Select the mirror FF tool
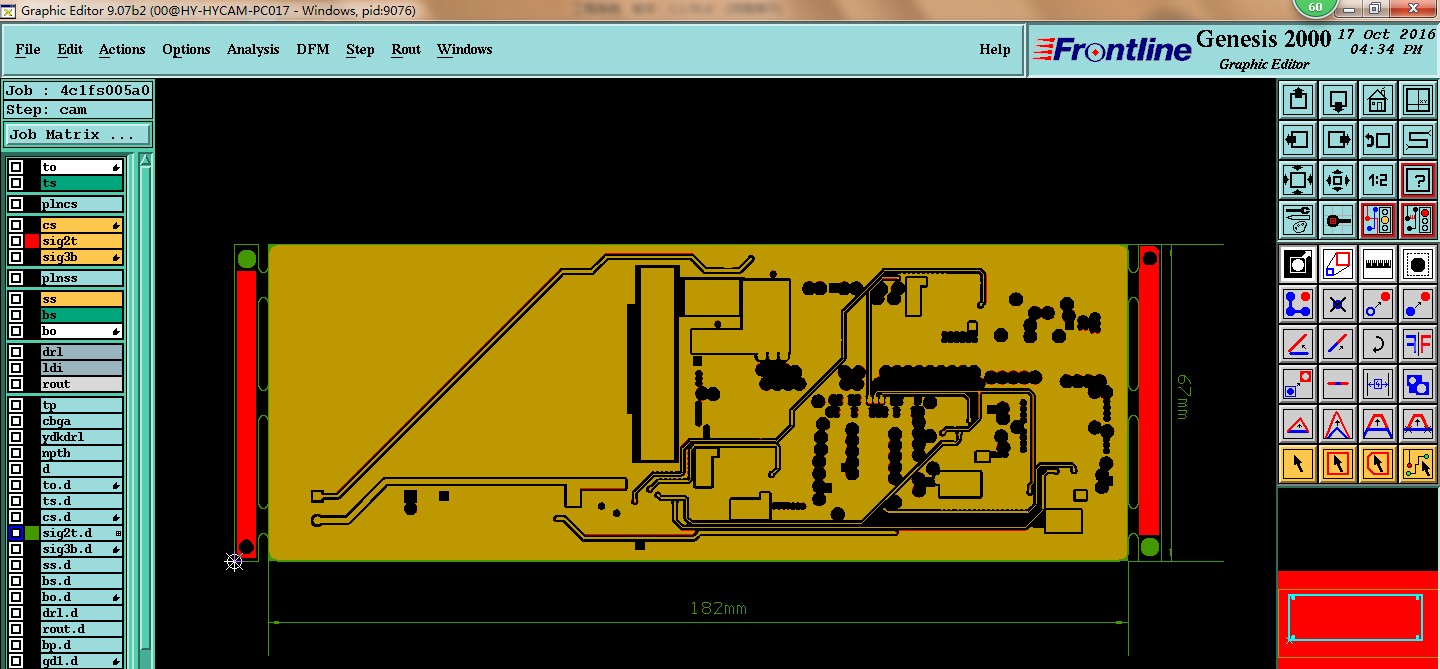 click(1418, 344)
